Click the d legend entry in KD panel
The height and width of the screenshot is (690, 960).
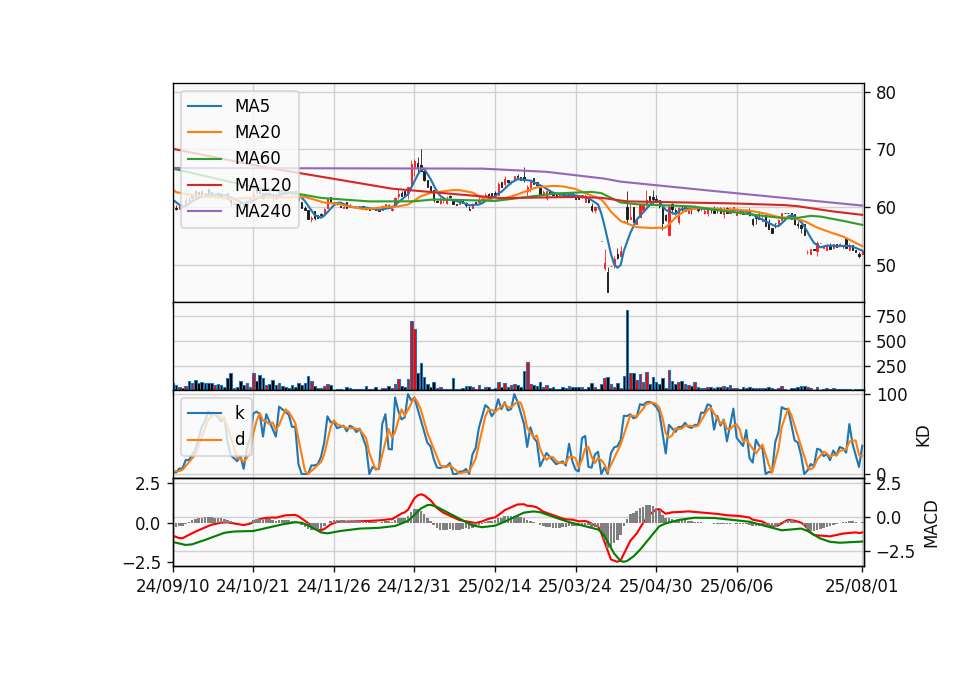[239, 439]
